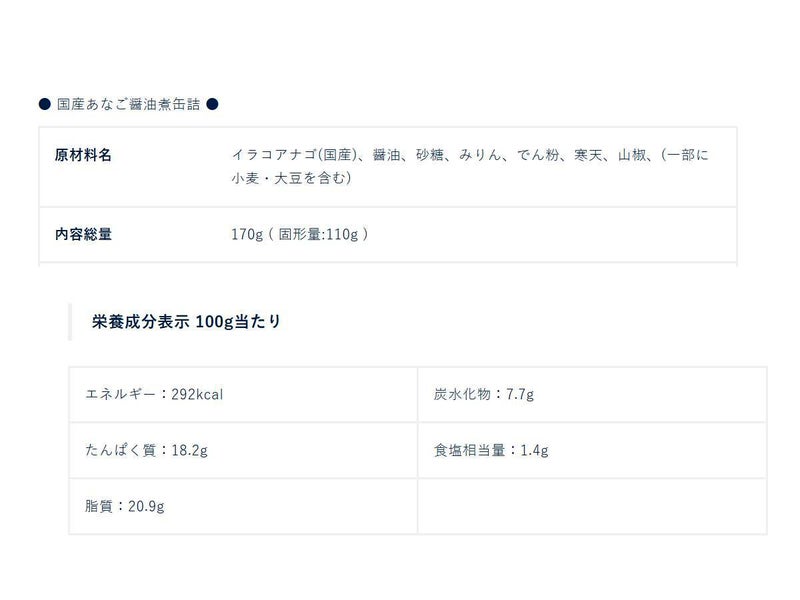Click the 原材料名 row label
The height and width of the screenshot is (600, 800).
pyautogui.click(x=83, y=155)
